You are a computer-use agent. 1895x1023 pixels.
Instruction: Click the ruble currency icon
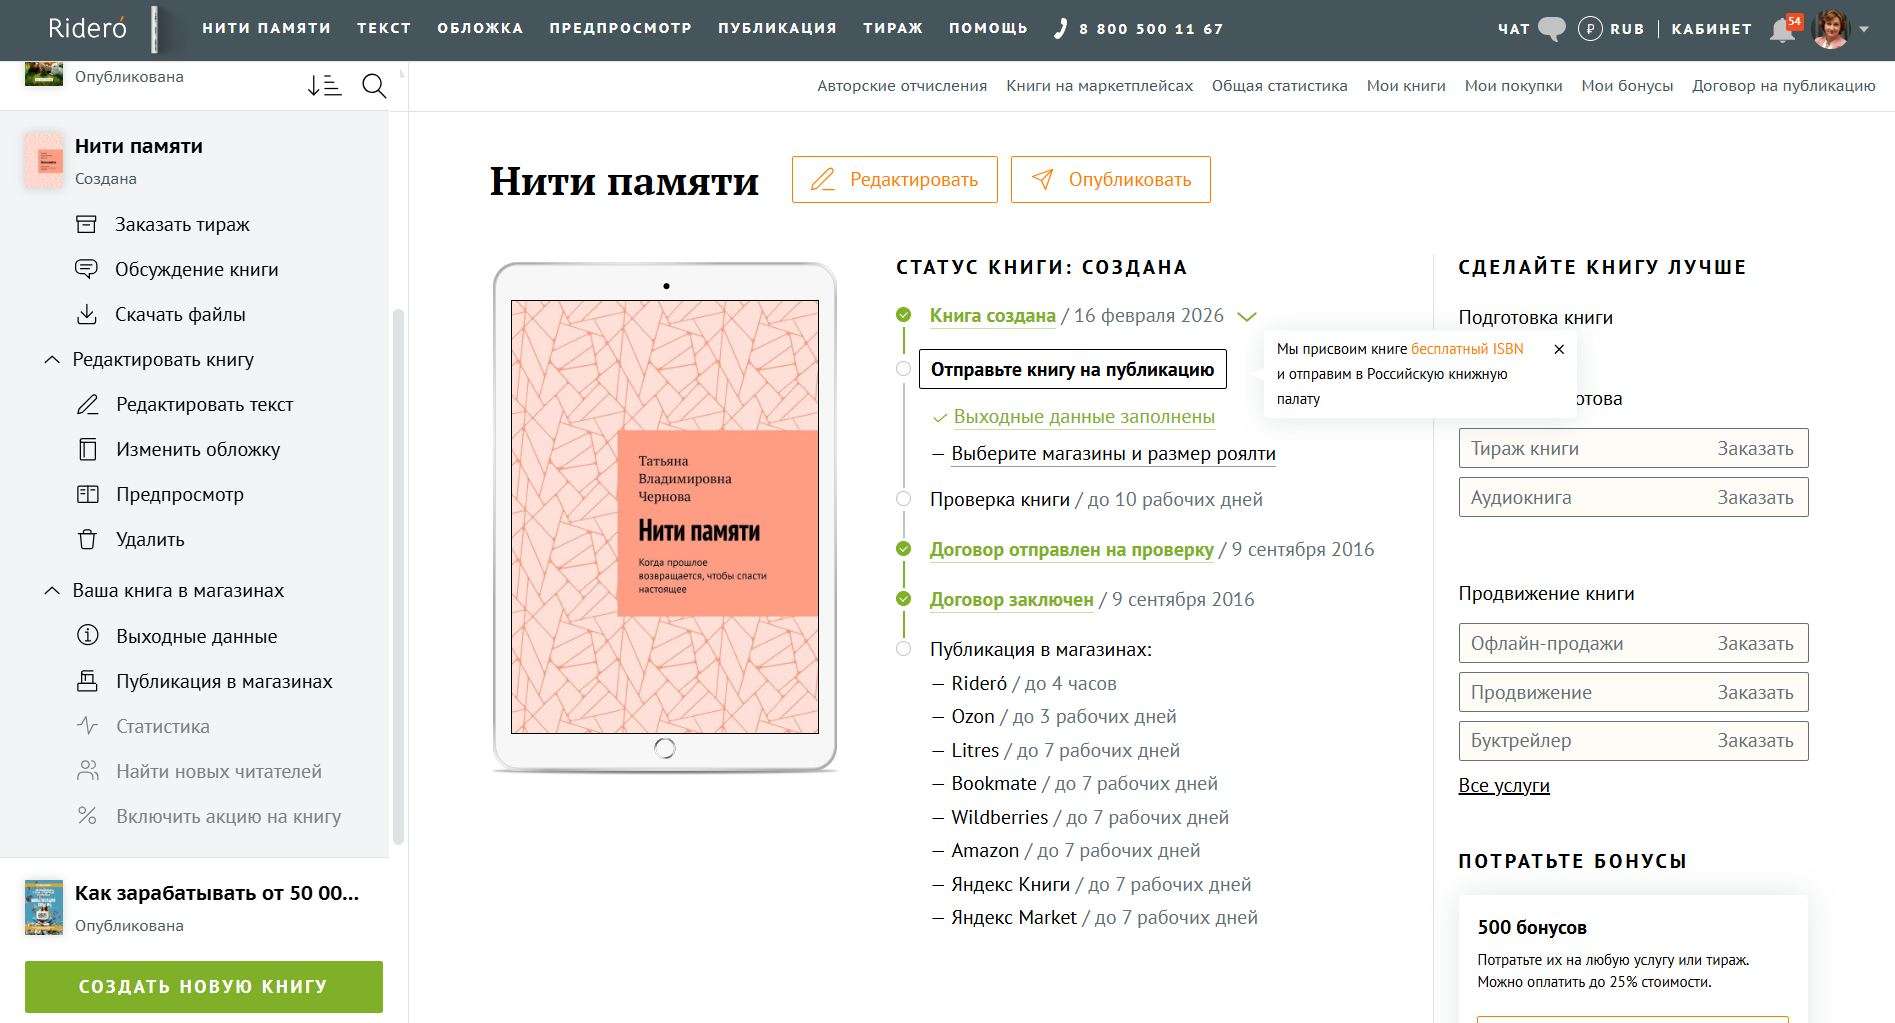coord(1590,29)
